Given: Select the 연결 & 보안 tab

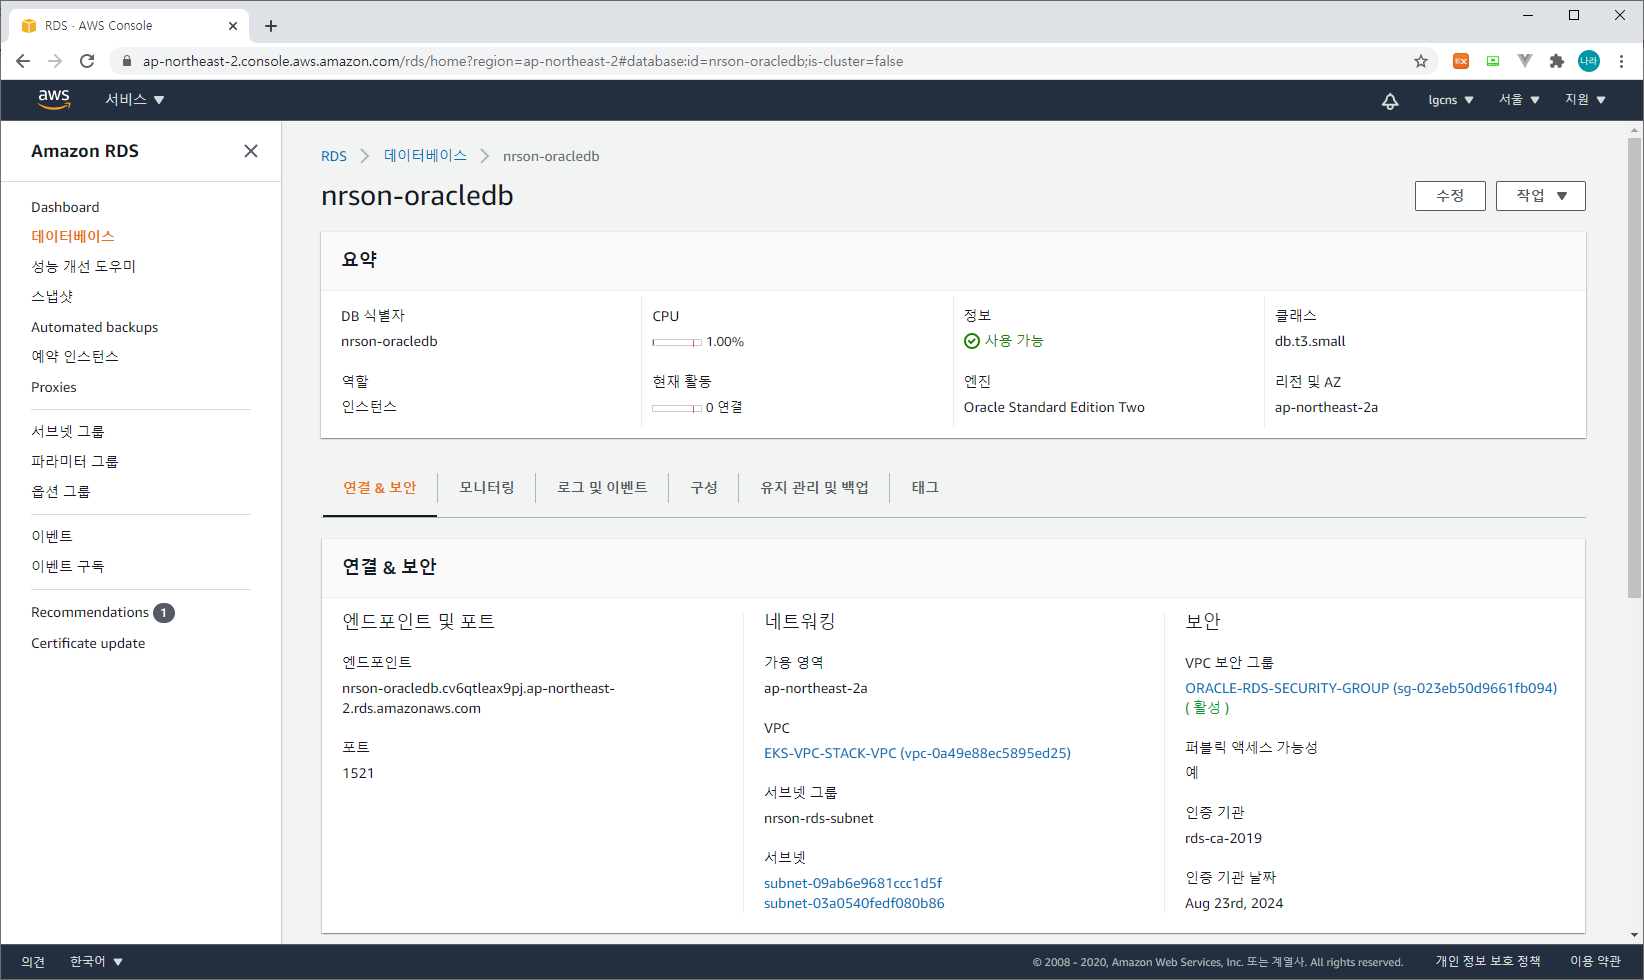Looking at the screenshot, I should (x=380, y=488).
